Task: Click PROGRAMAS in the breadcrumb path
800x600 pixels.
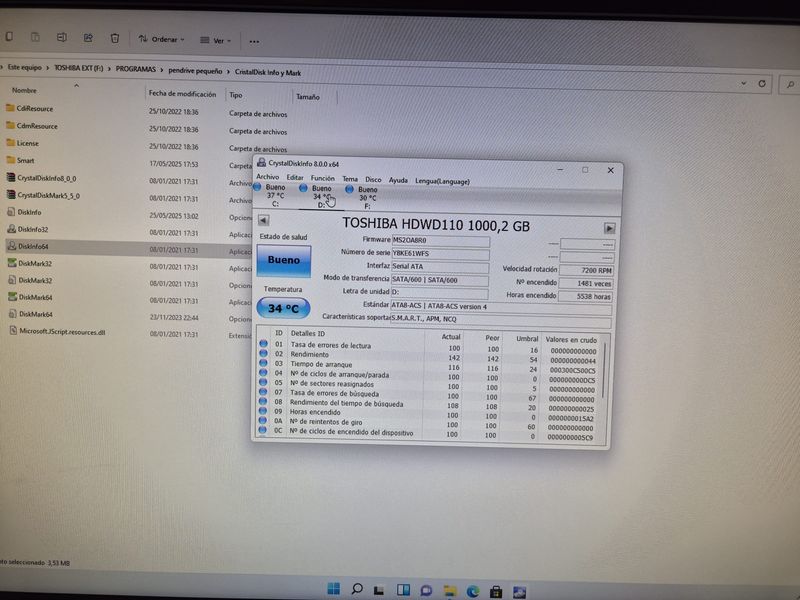Action: click(136, 69)
